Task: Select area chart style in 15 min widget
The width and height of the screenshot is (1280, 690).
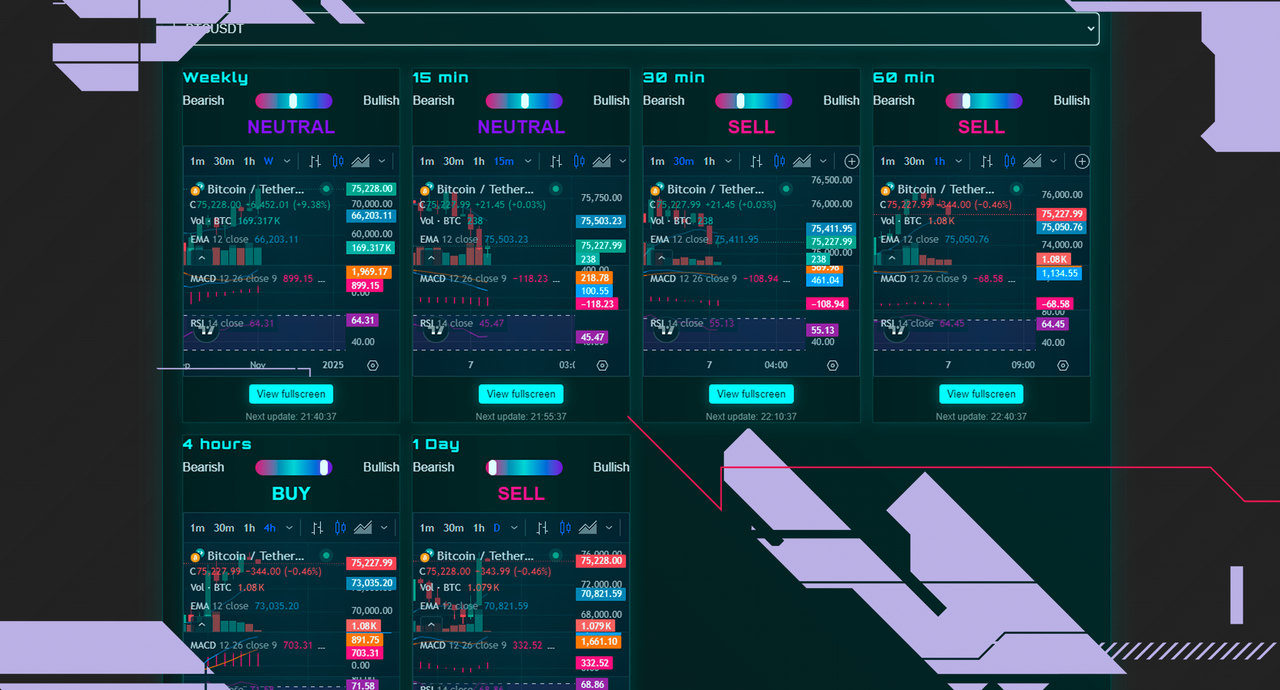Action: (601, 161)
